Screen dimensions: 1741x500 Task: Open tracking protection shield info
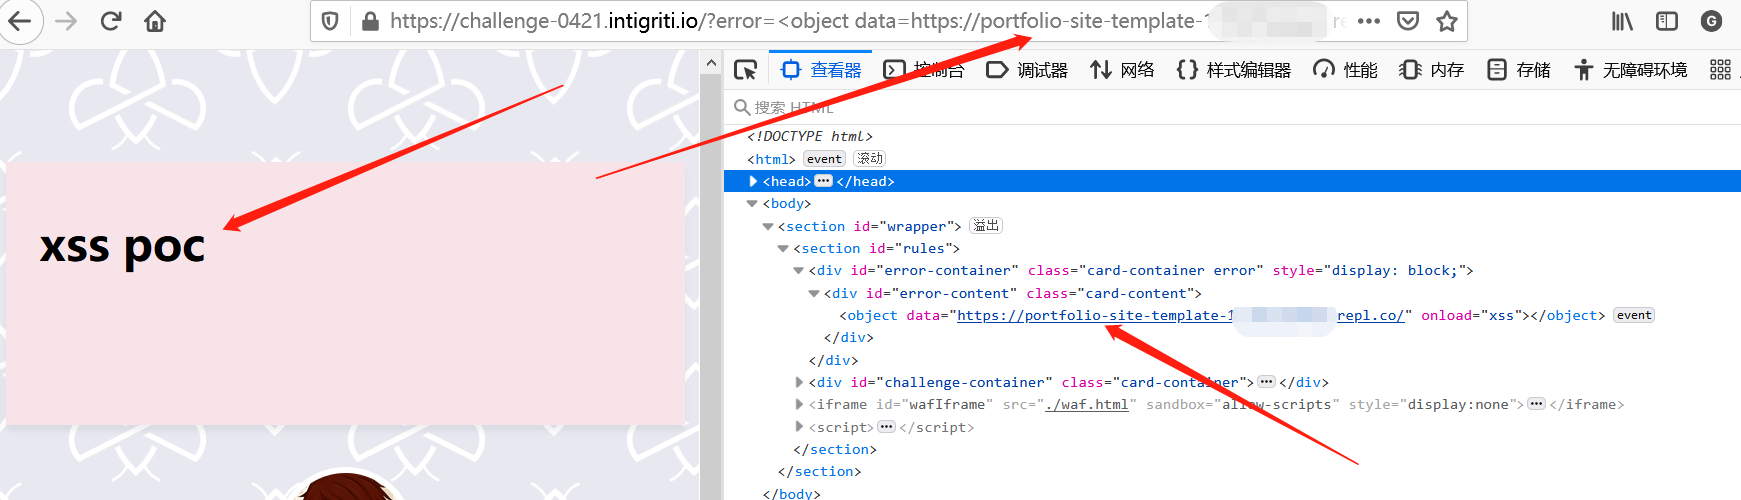click(331, 21)
